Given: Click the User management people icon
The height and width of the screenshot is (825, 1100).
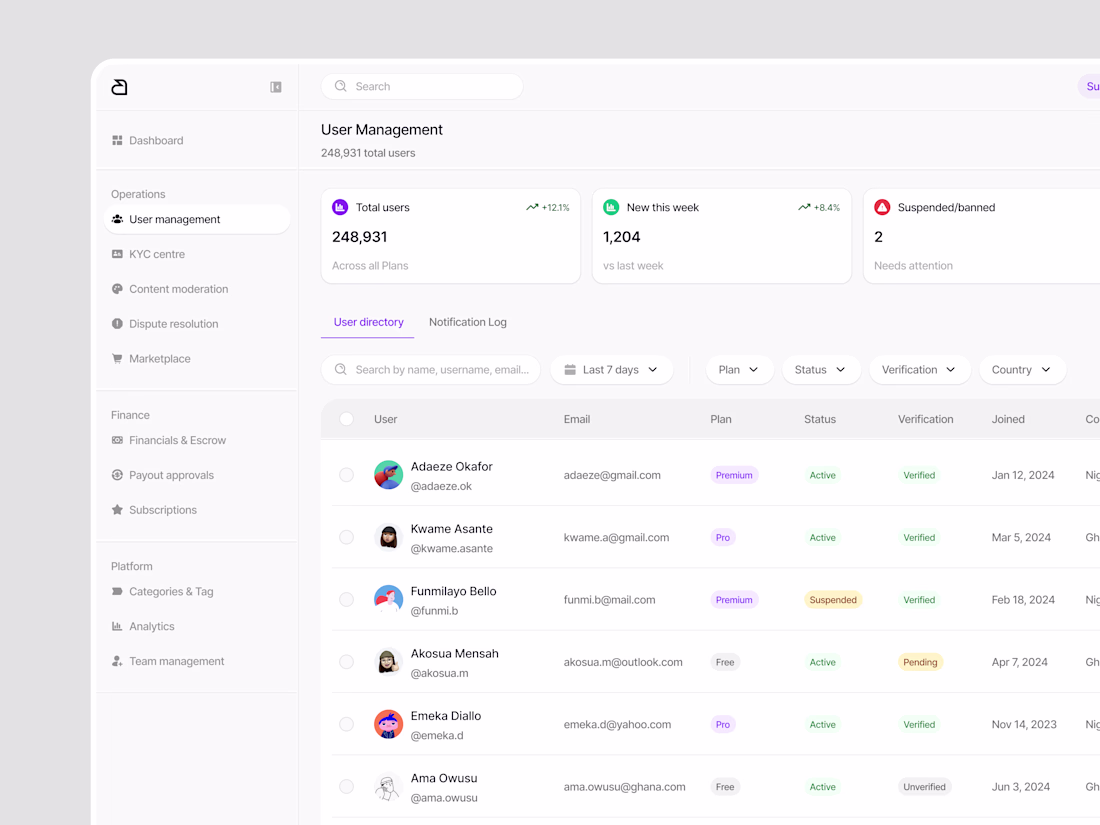Looking at the screenshot, I should (x=117, y=220).
